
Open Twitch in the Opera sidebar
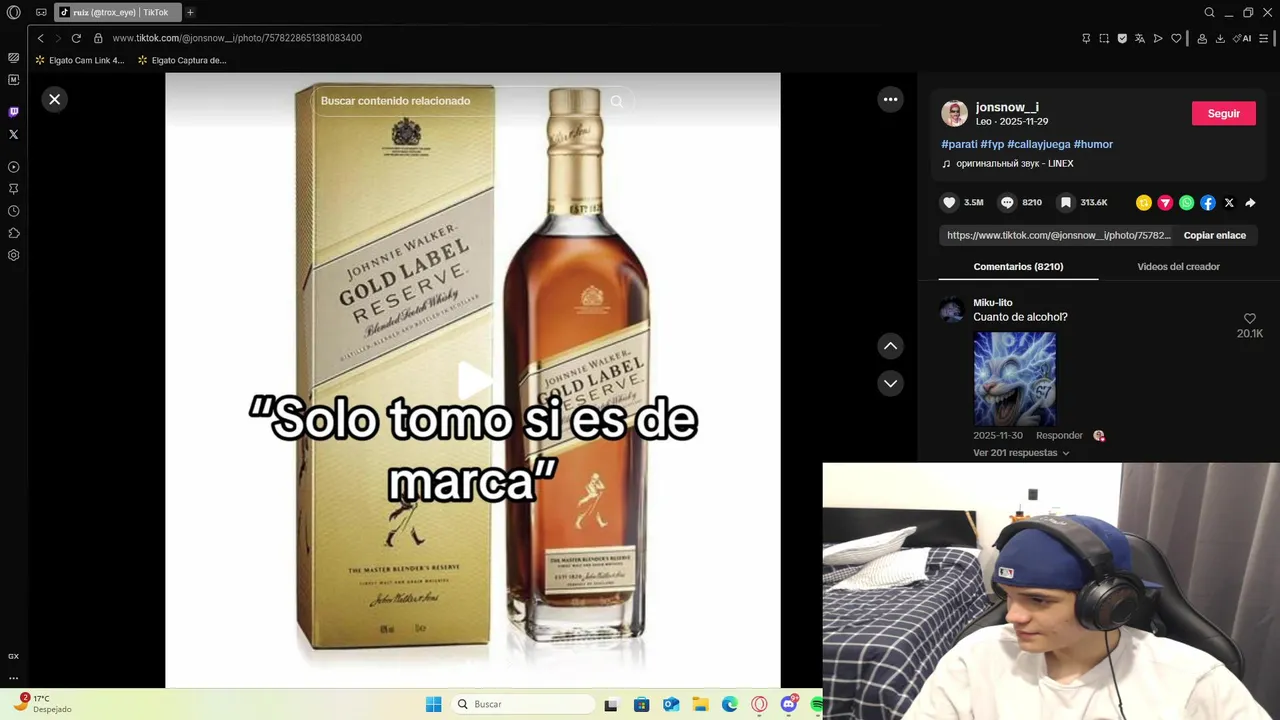click(x=14, y=112)
